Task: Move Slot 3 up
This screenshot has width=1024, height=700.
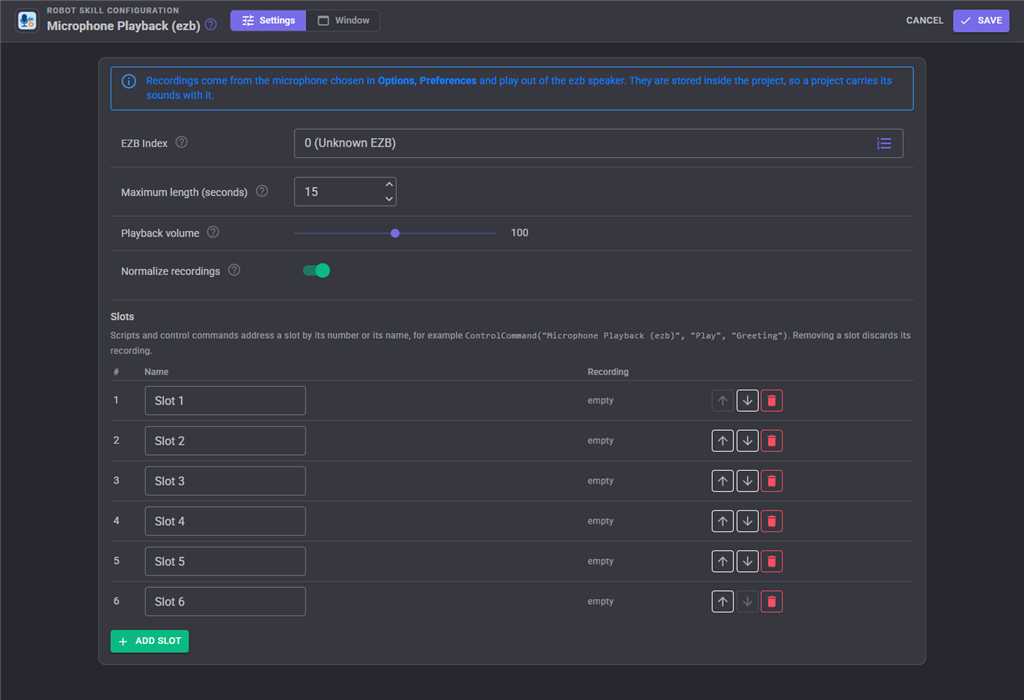Action: [x=722, y=481]
